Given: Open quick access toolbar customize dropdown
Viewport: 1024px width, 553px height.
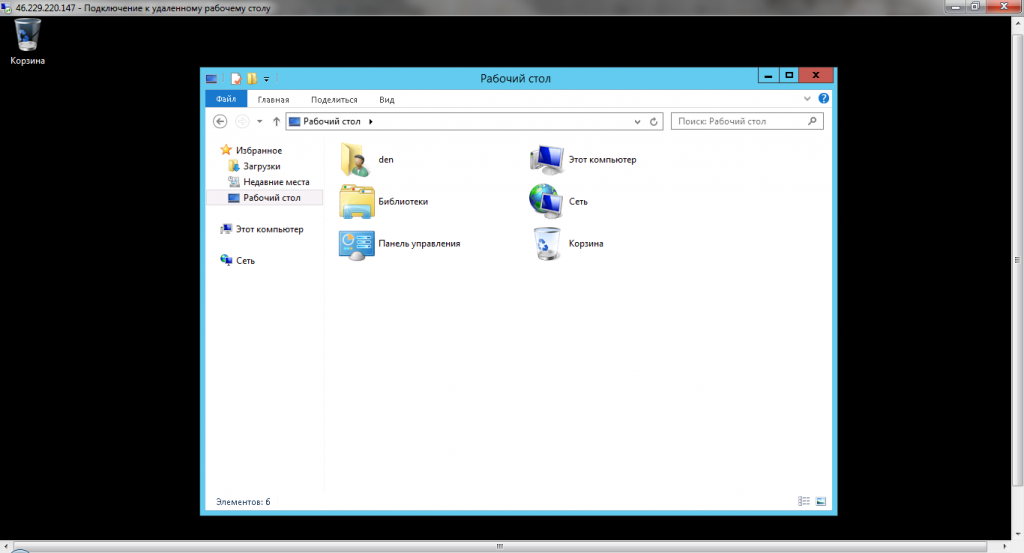Looking at the screenshot, I should click(x=267, y=78).
